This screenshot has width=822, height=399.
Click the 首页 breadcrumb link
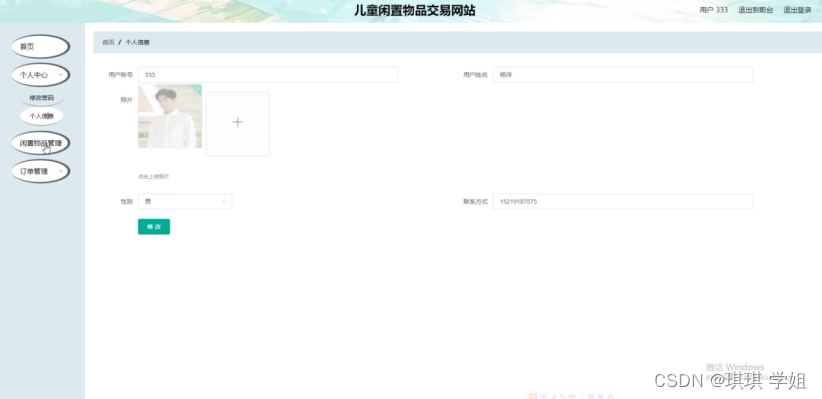[x=108, y=42]
